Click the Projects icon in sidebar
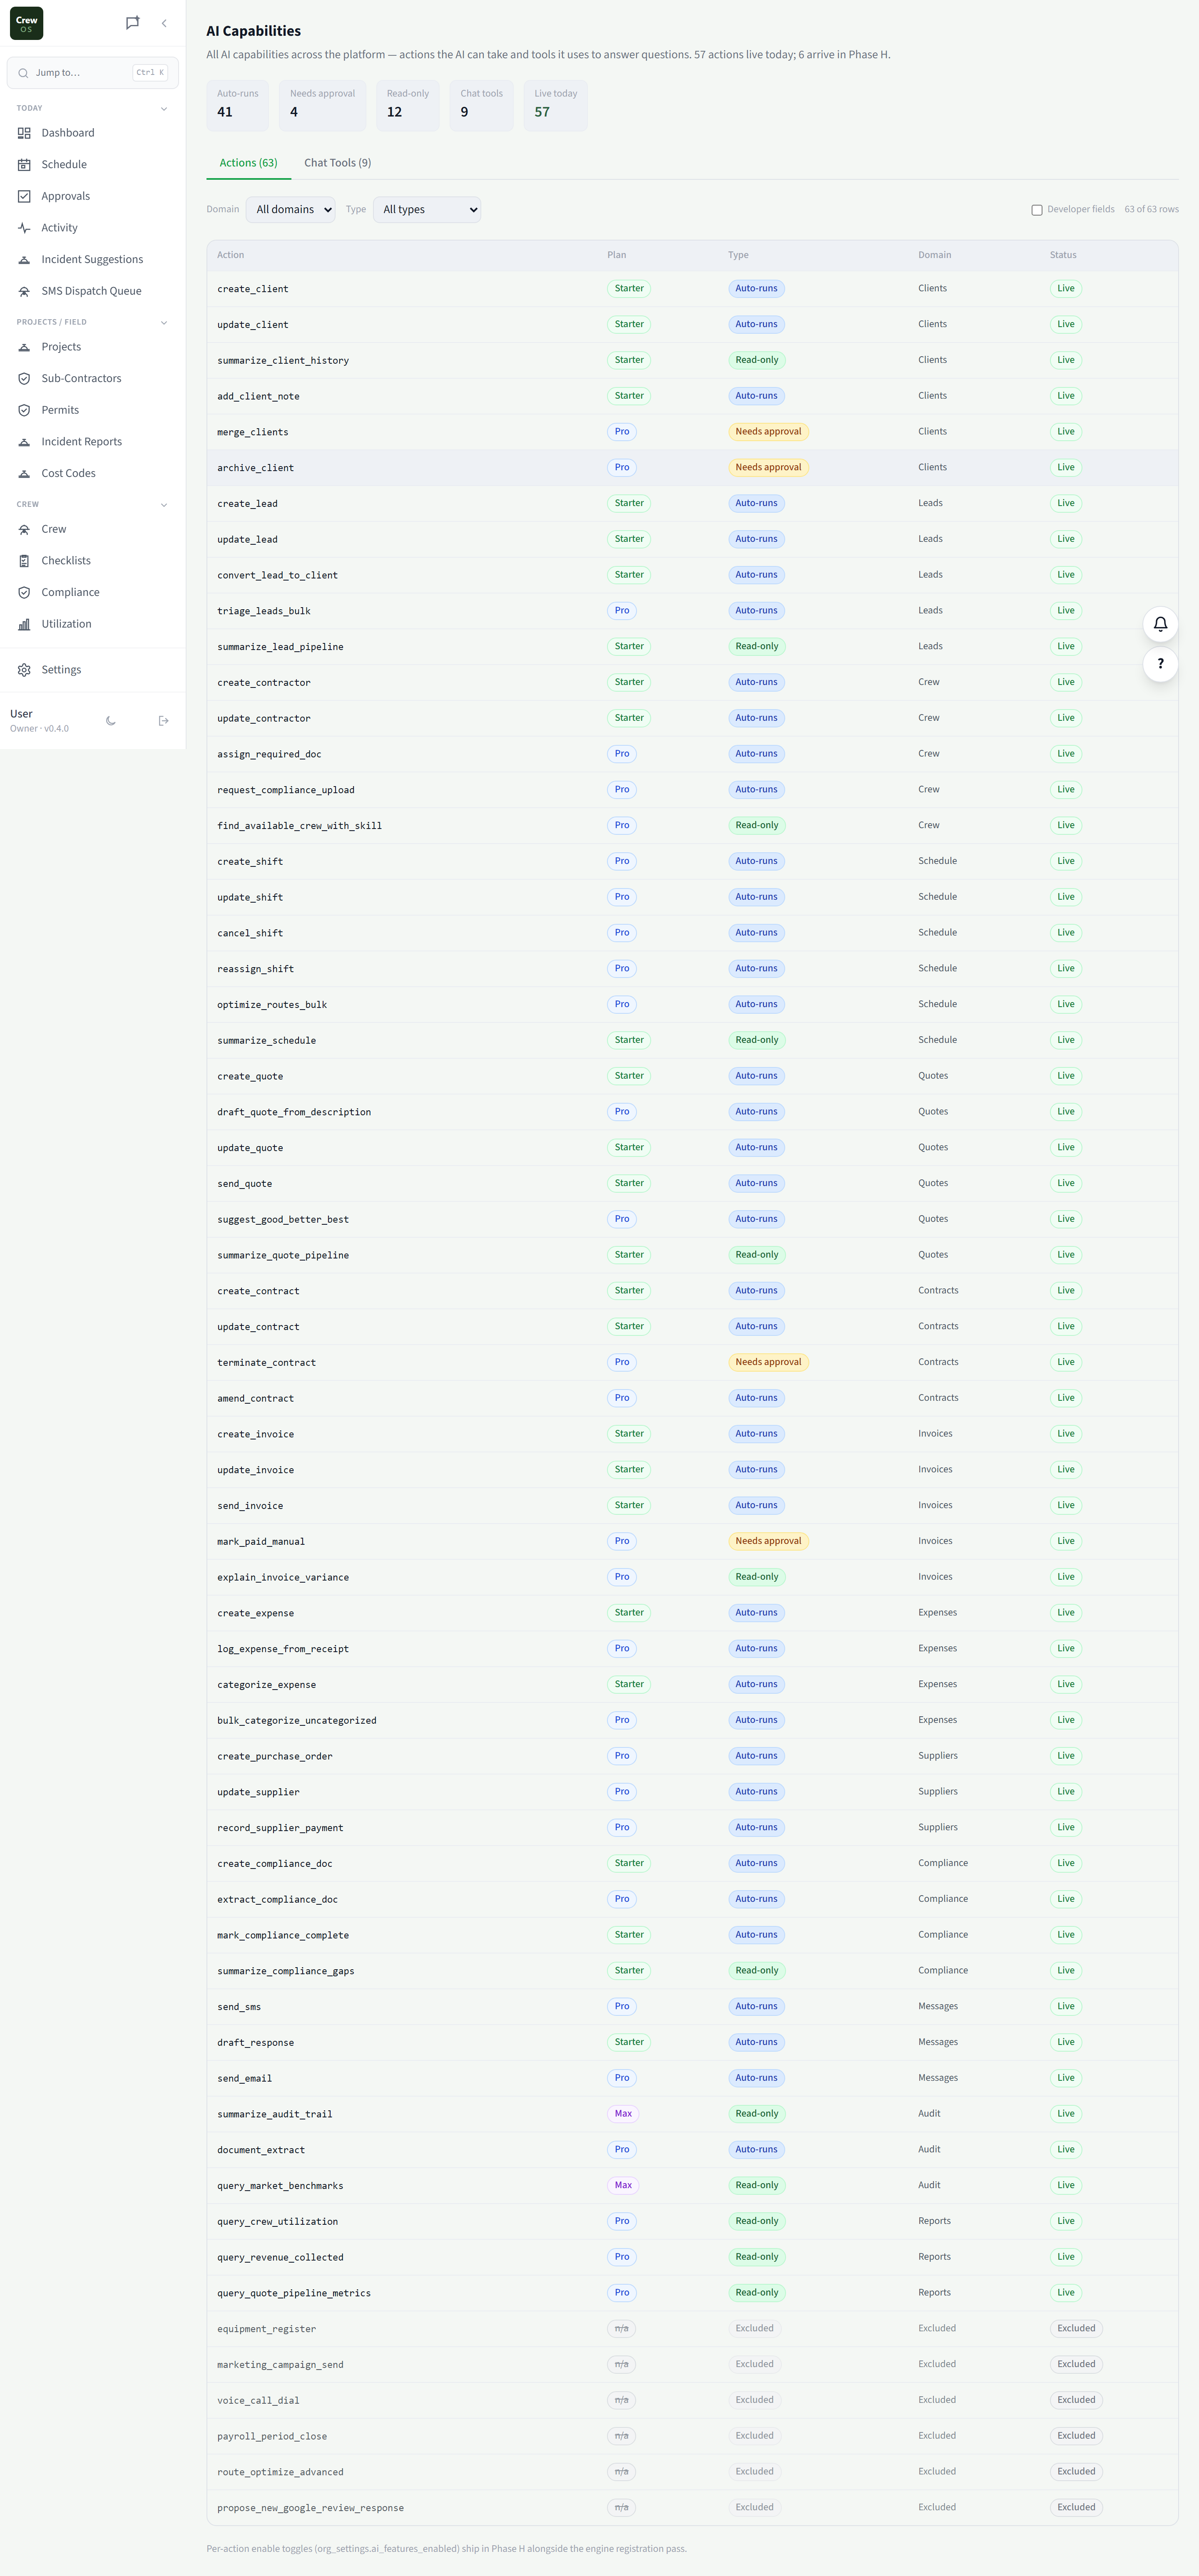 pyautogui.click(x=24, y=347)
